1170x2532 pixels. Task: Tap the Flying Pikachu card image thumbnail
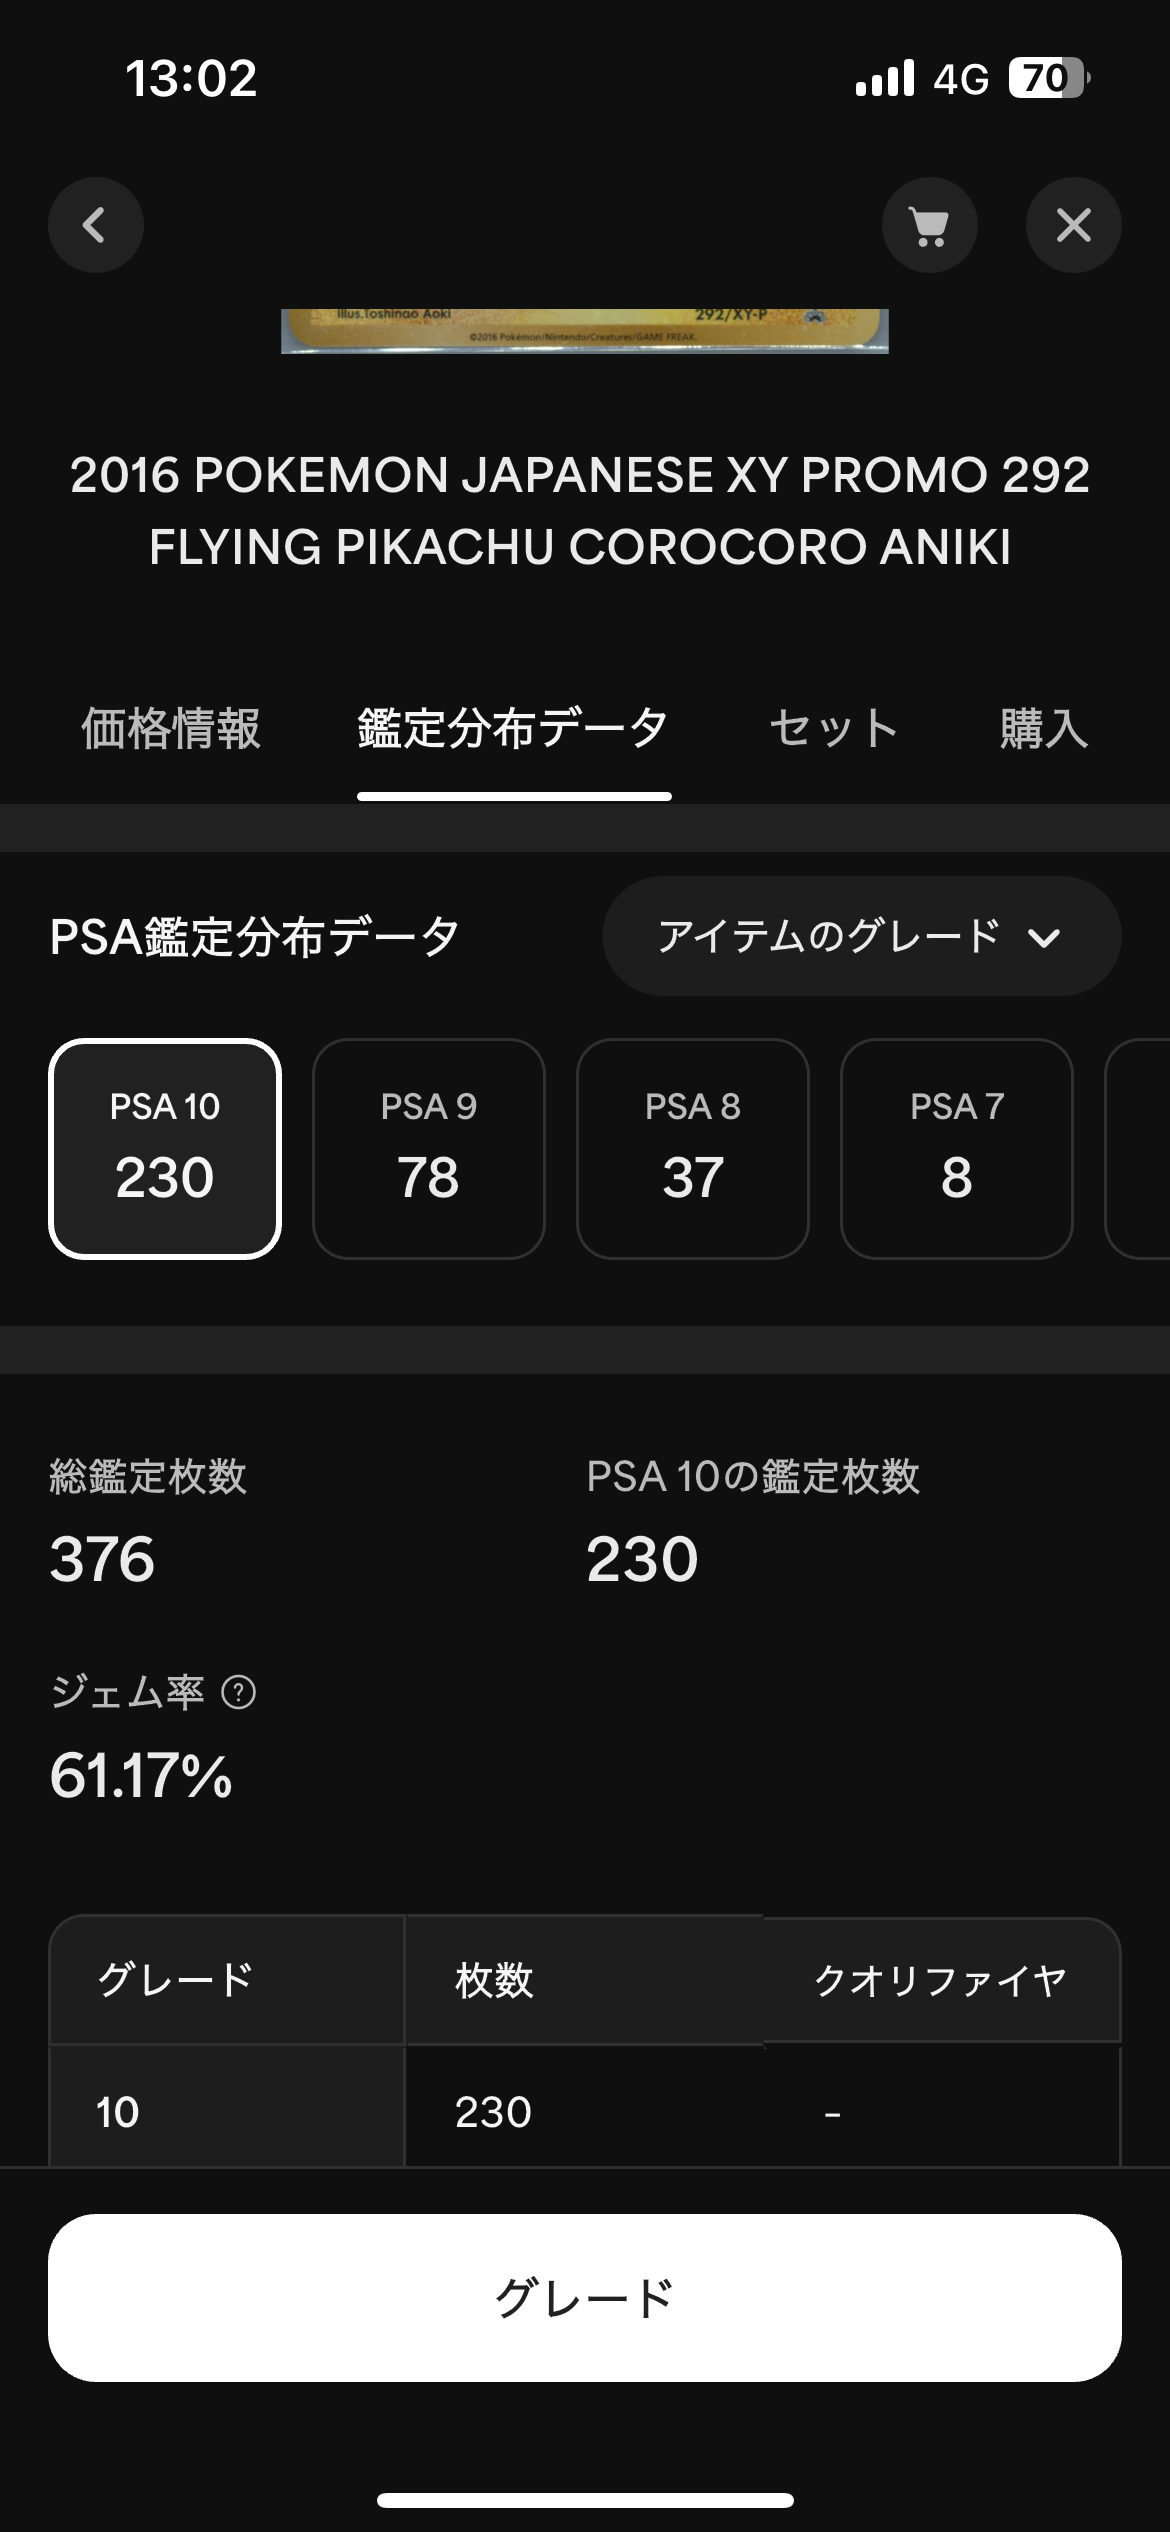[x=585, y=331]
